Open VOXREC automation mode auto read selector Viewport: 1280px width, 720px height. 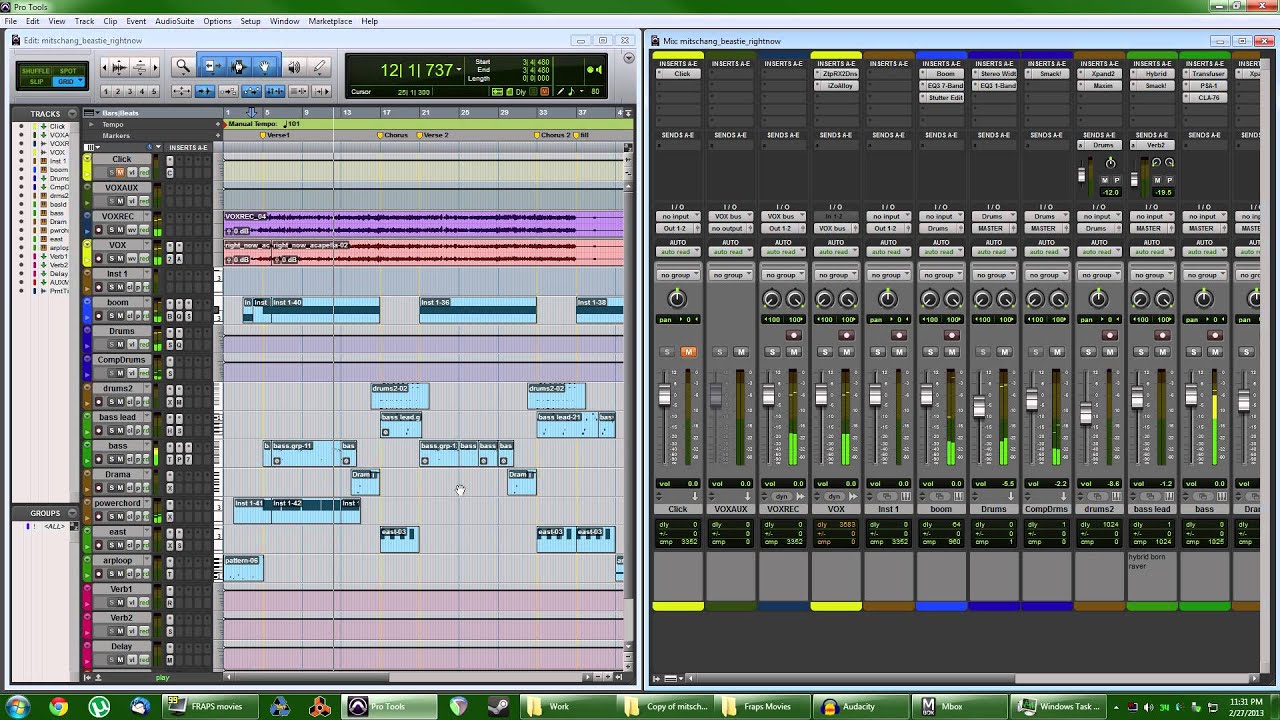click(x=783, y=251)
